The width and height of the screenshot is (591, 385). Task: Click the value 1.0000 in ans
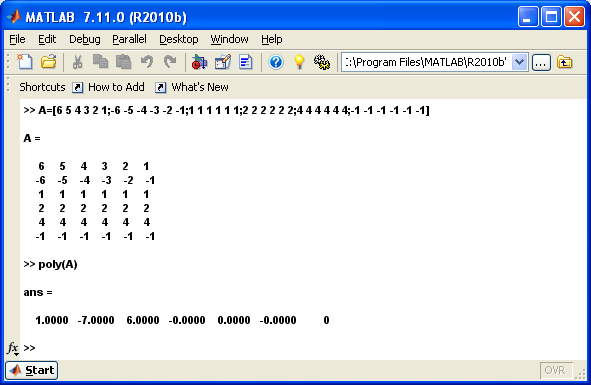[x=52, y=320]
